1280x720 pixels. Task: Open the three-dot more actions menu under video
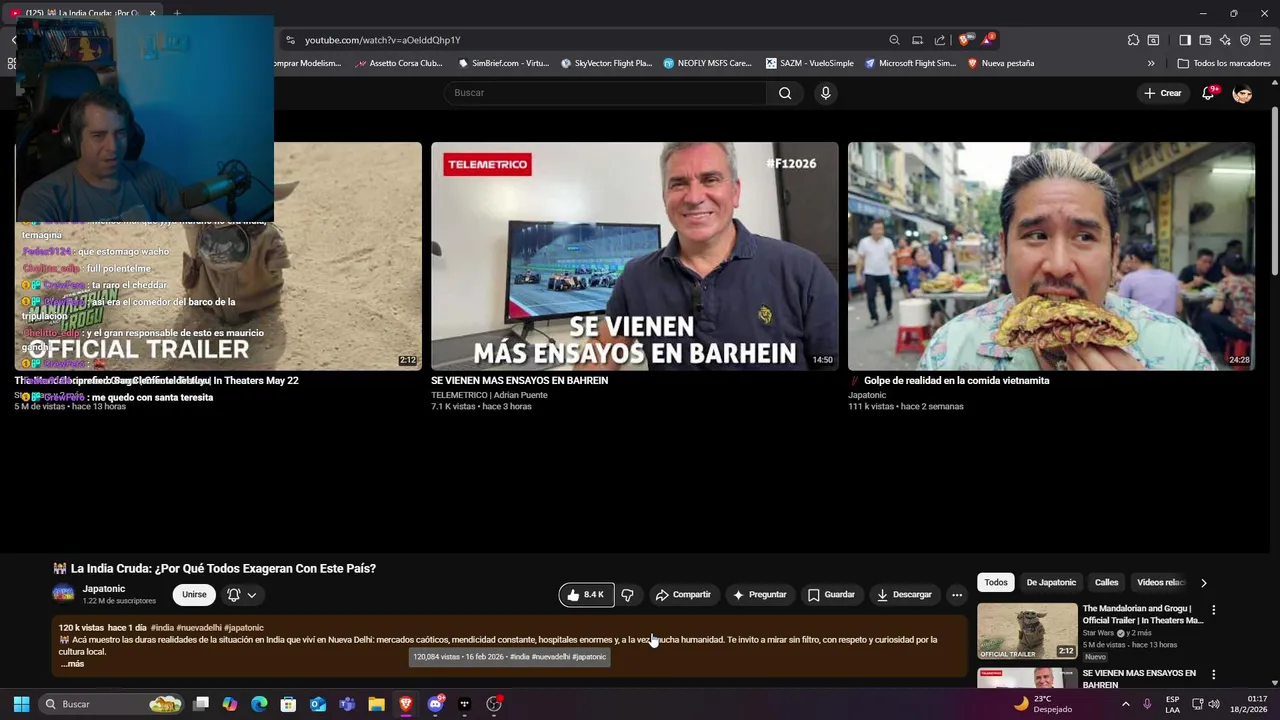[957, 595]
